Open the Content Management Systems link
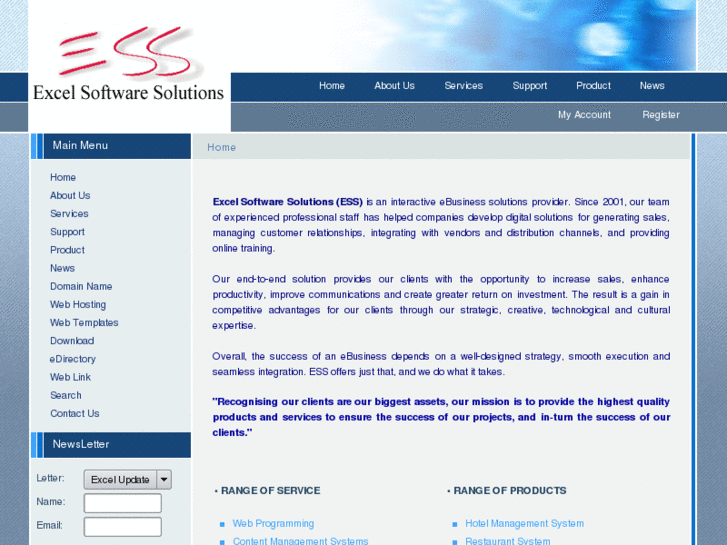This screenshot has height=545, width=727. click(x=300, y=541)
